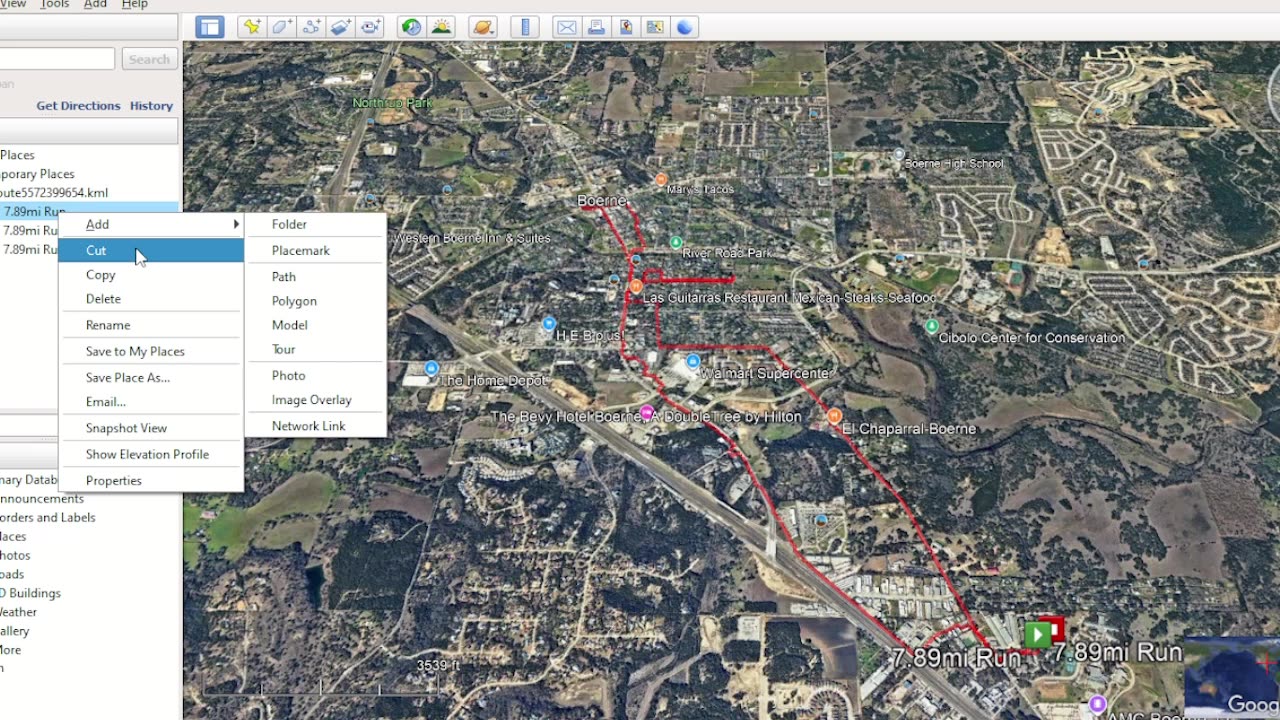Click the Email envelope toolbar icon
1280x720 pixels.
point(567,27)
